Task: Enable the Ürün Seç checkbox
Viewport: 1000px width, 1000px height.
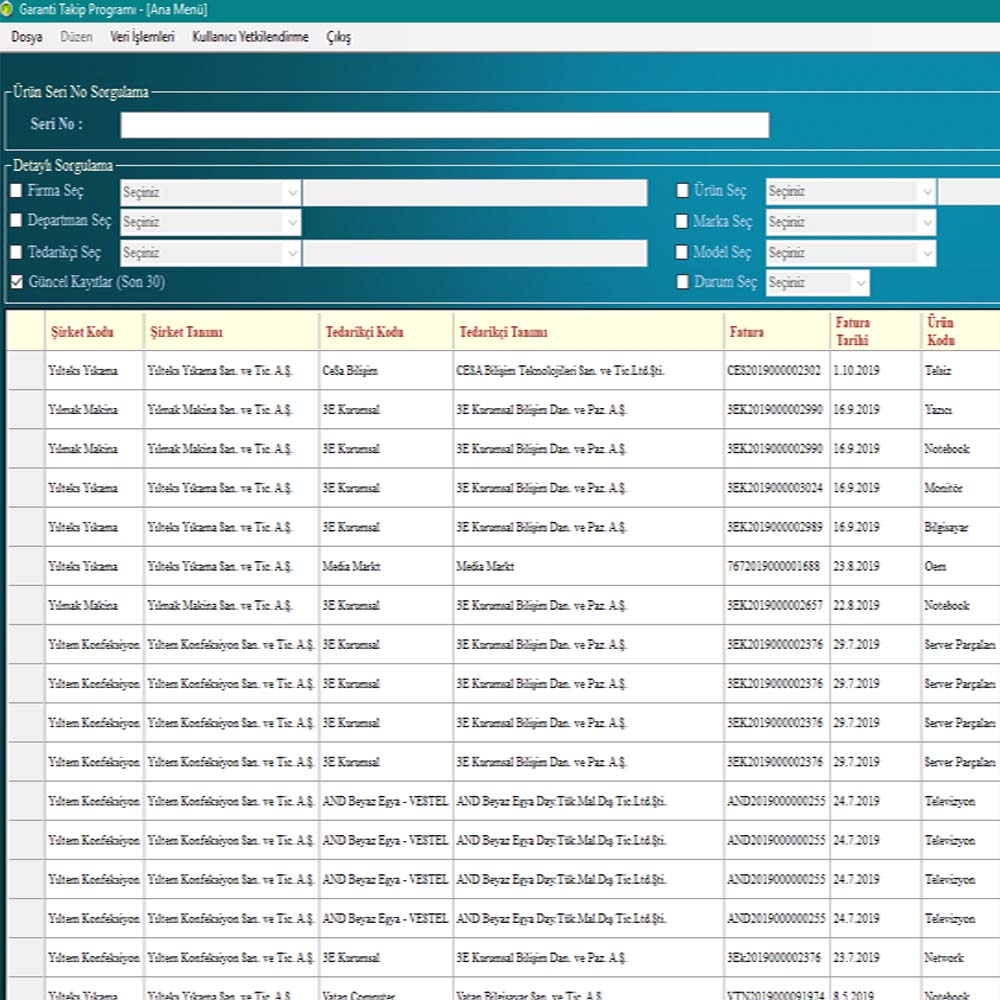Action: tap(682, 191)
